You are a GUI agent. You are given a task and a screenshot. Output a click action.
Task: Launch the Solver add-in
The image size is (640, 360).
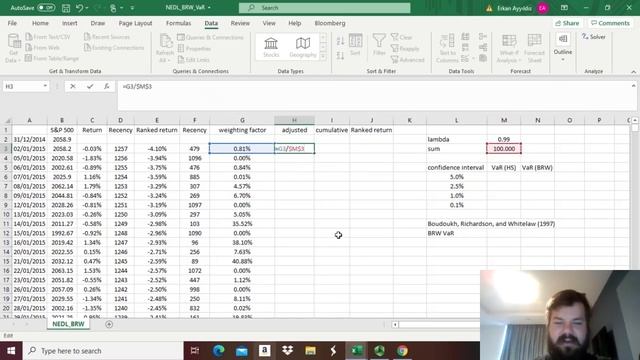(x=594, y=37)
